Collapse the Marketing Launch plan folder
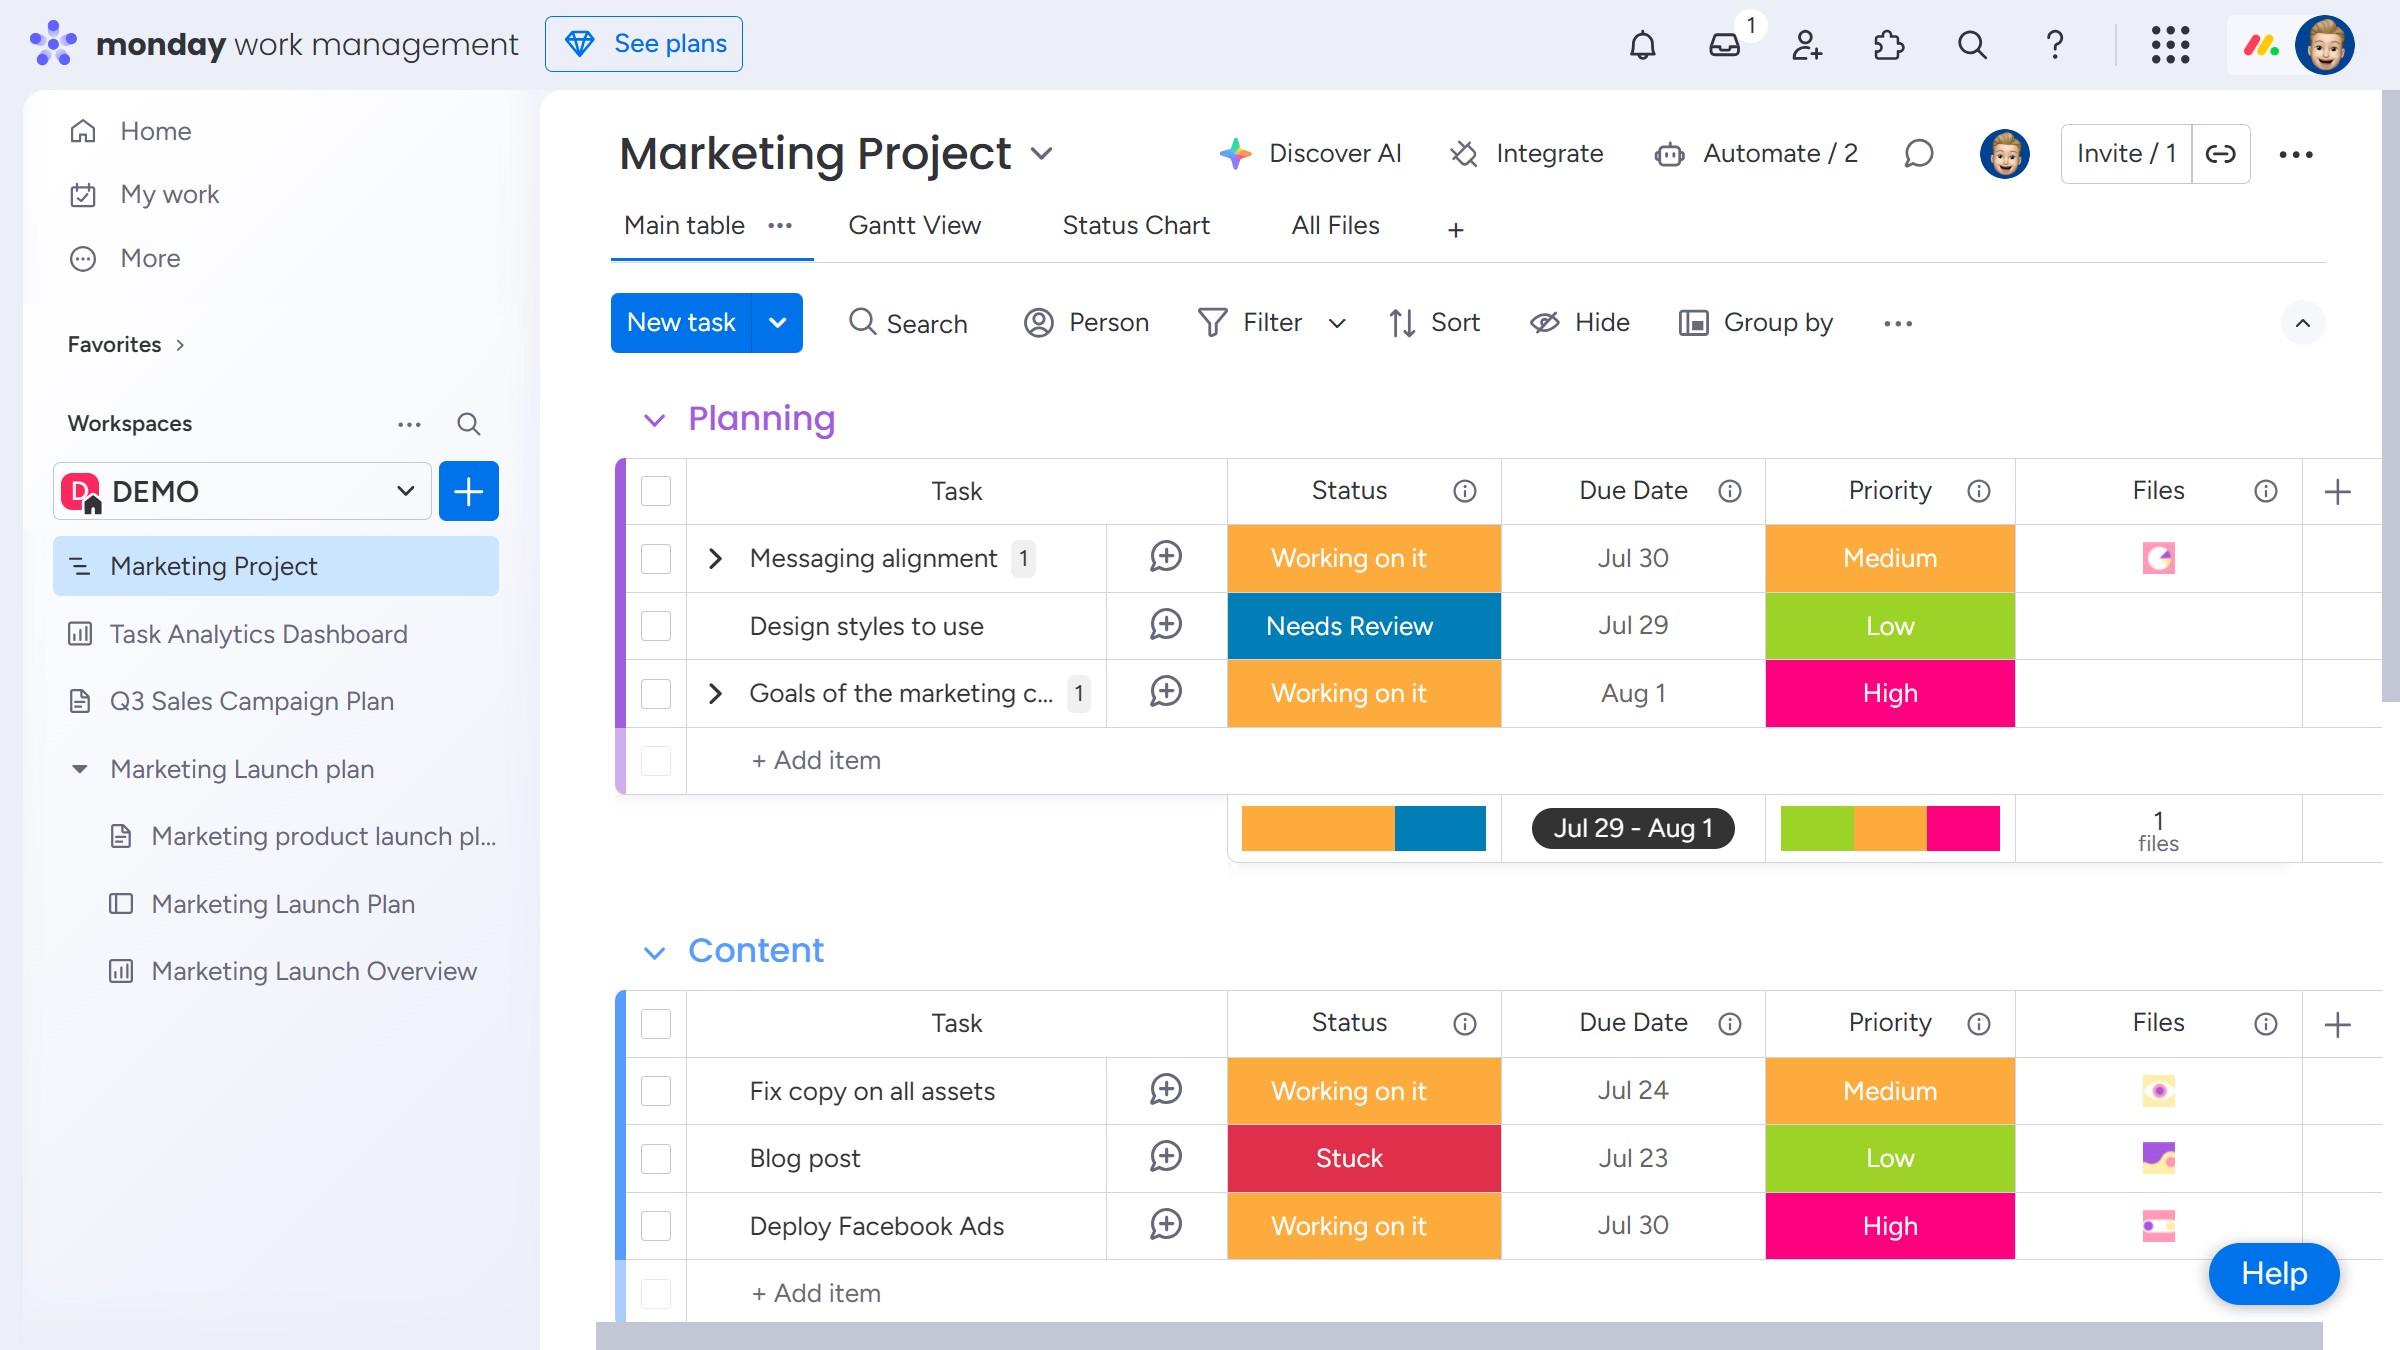The height and width of the screenshot is (1350, 2400). pyautogui.click(x=80, y=769)
